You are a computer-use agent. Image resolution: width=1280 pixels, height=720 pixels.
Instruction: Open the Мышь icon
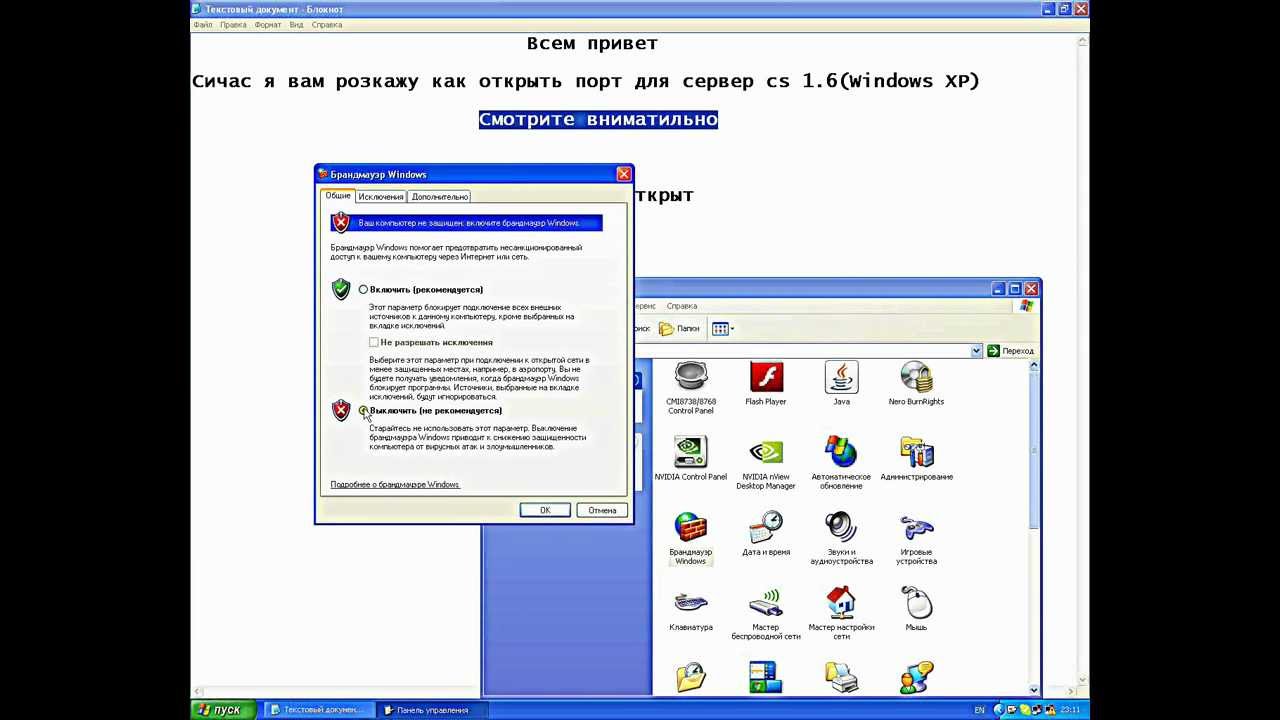(x=916, y=610)
